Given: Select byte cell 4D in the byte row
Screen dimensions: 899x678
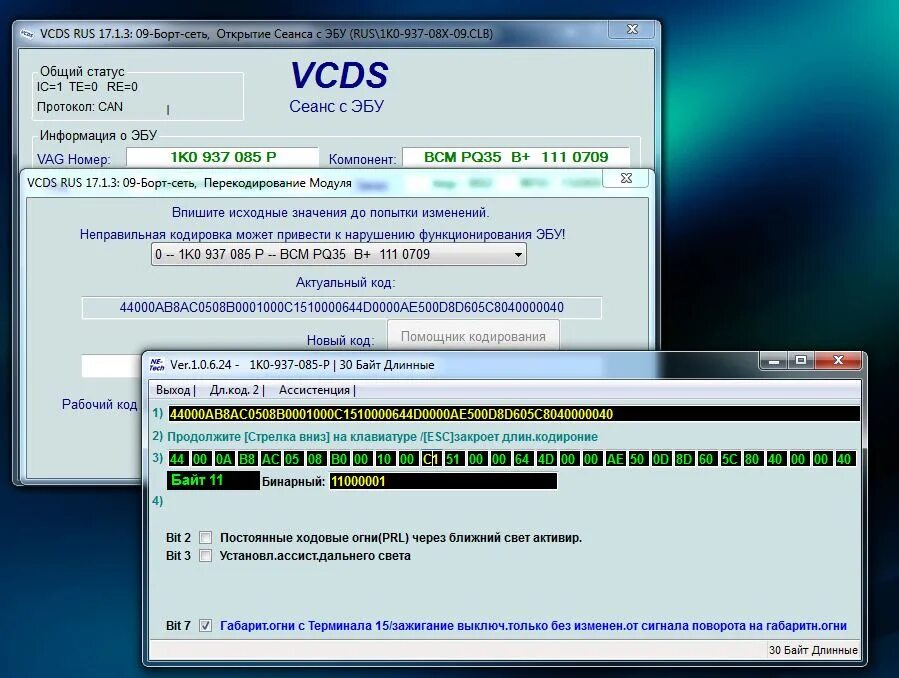Looking at the screenshot, I should [x=546, y=459].
